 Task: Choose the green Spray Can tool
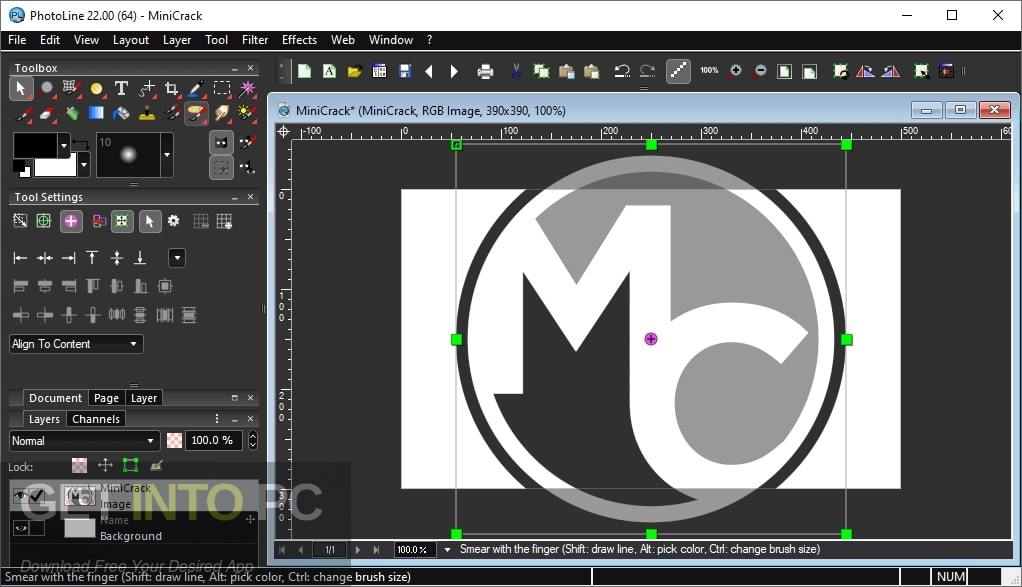click(72, 113)
